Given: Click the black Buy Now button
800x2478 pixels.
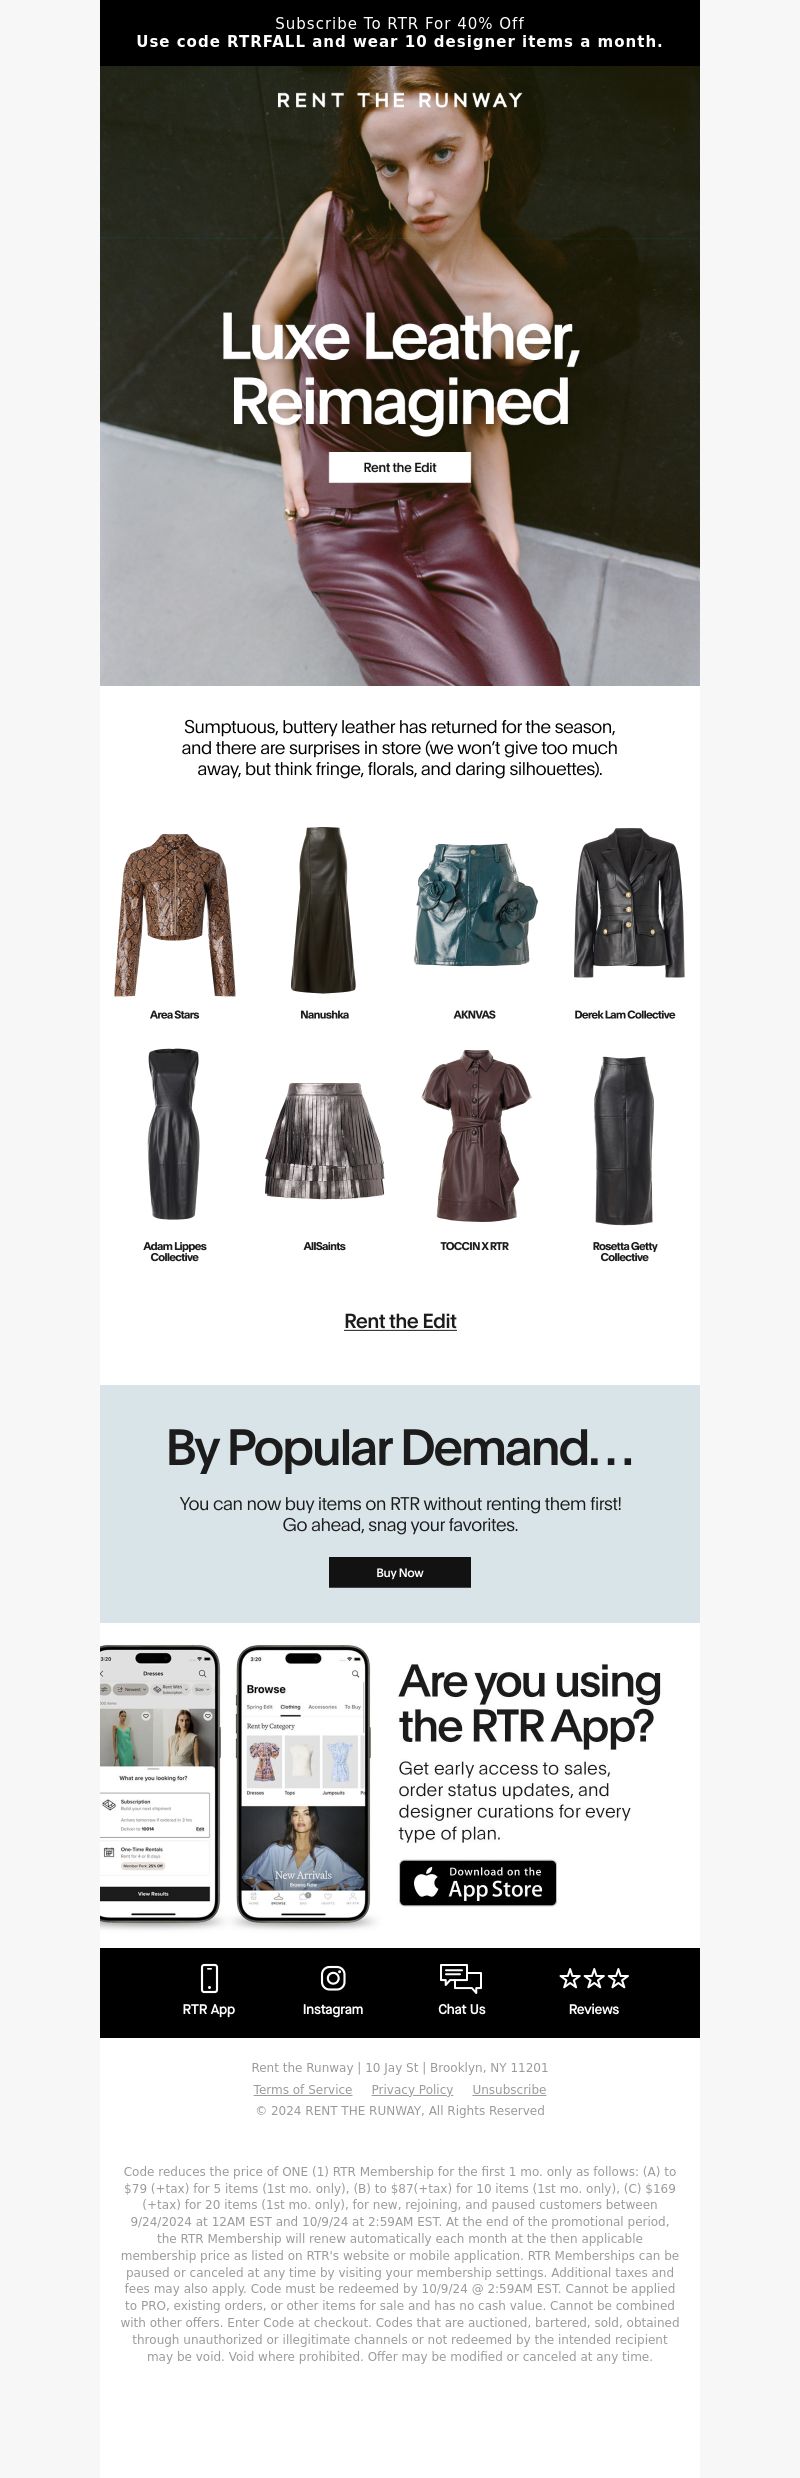Looking at the screenshot, I should (400, 1572).
